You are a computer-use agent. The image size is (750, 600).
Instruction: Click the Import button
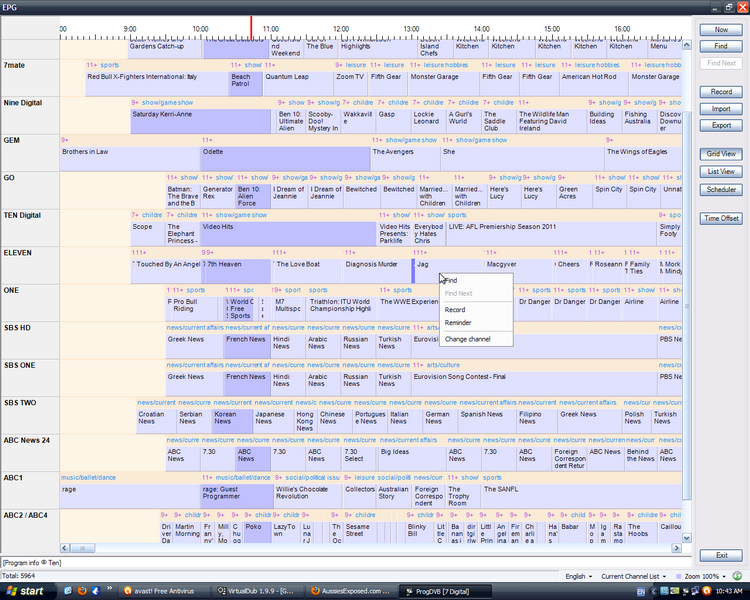(720, 109)
